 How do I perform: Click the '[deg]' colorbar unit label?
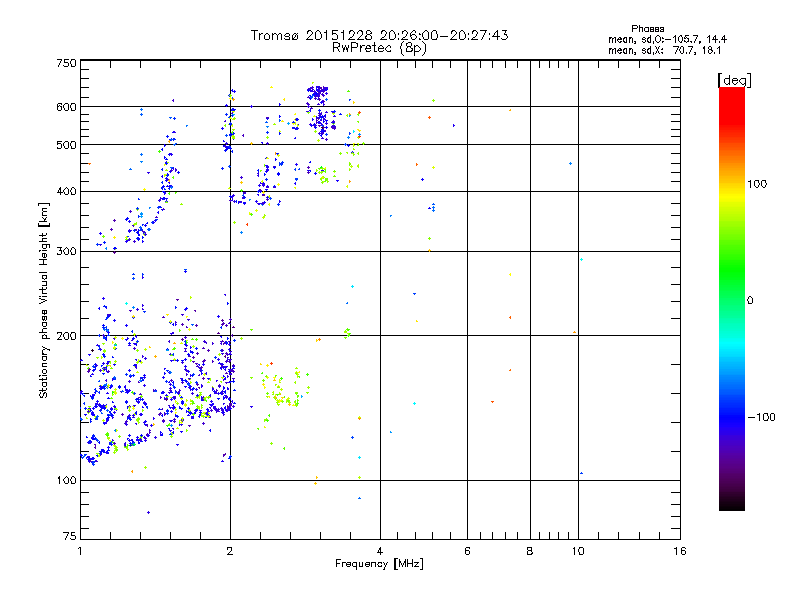point(734,80)
